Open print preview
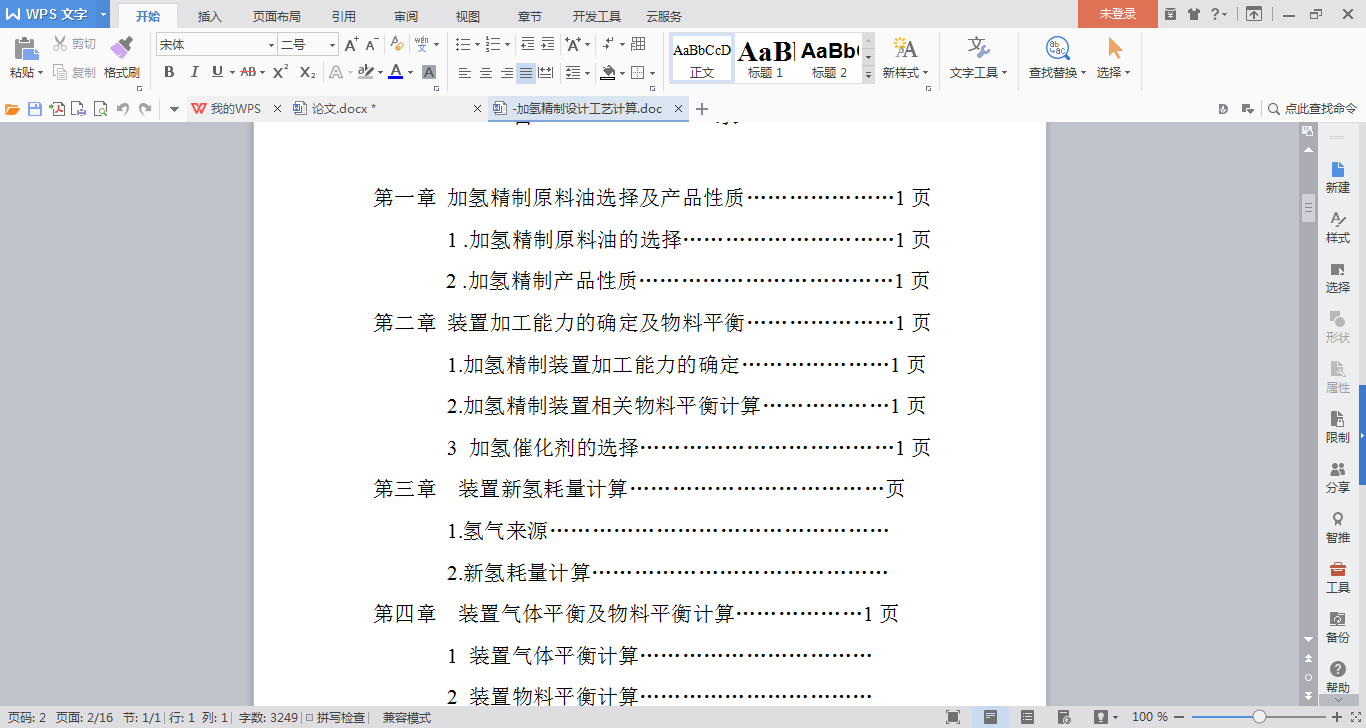The height and width of the screenshot is (728, 1366). click(100, 109)
